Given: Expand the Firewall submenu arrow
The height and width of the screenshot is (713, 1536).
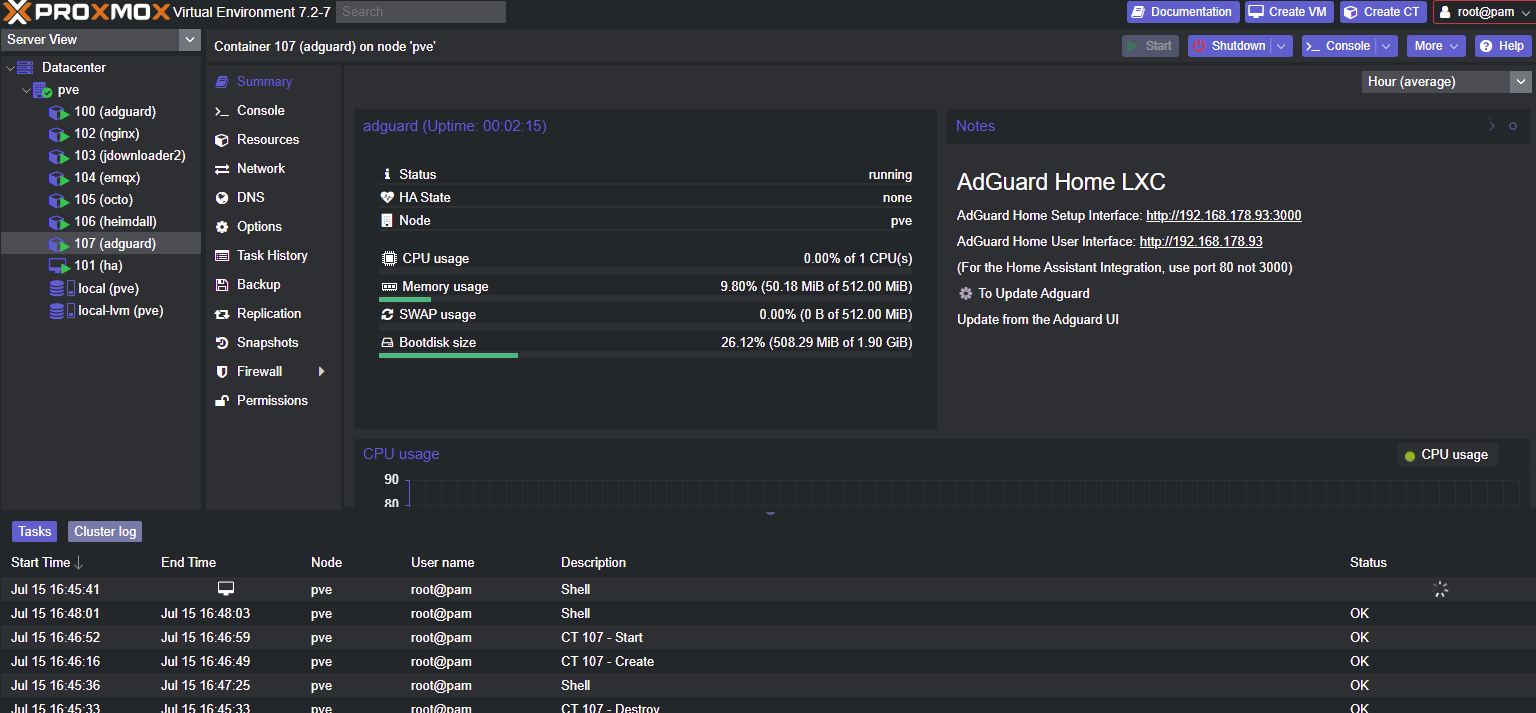Looking at the screenshot, I should tap(322, 371).
